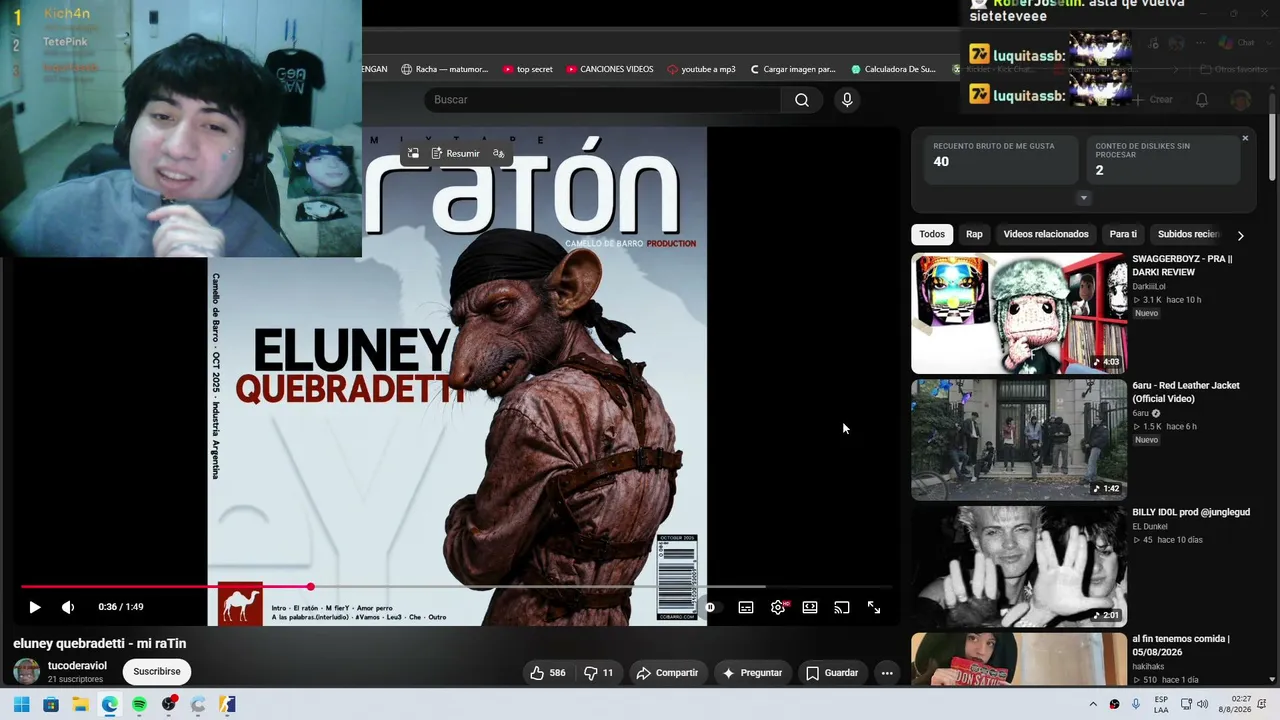The height and width of the screenshot is (720, 1280).
Task: Open the Cargar imagen par... bookmark
Action: pos(792,69)
